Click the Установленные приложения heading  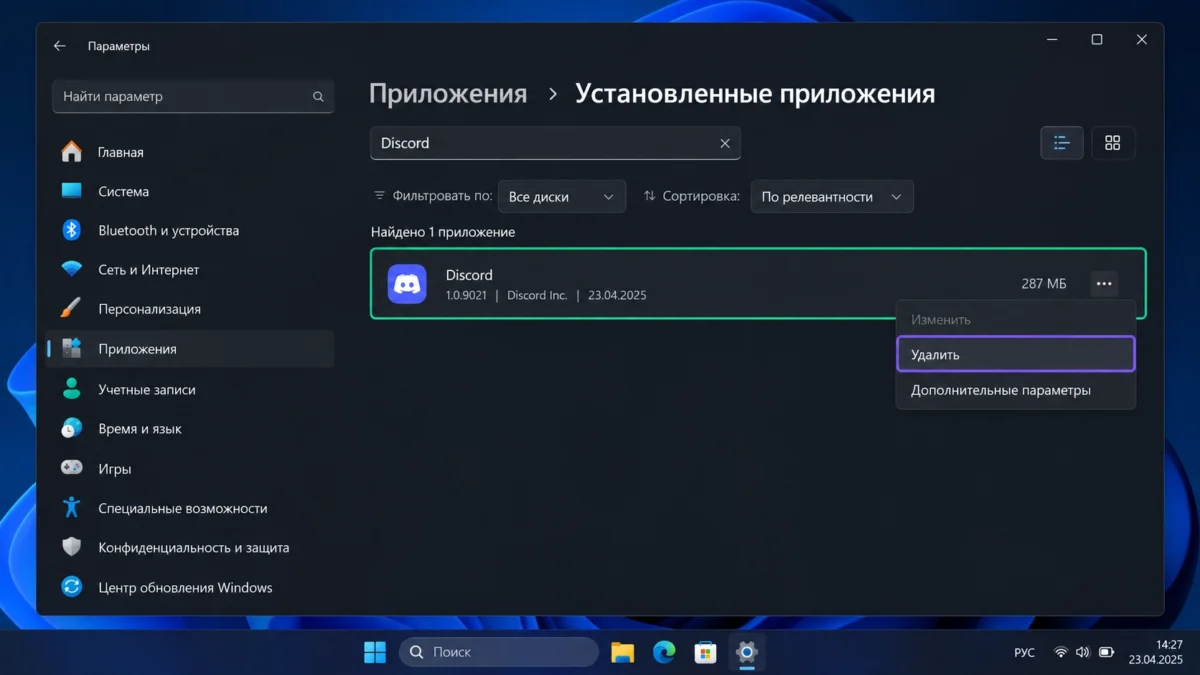pos(755,94)
